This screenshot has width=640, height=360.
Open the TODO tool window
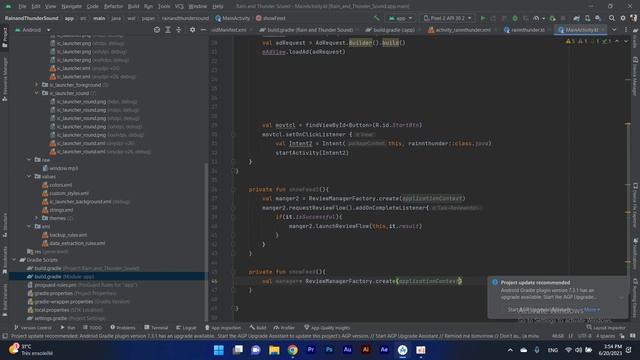[92, 328]
